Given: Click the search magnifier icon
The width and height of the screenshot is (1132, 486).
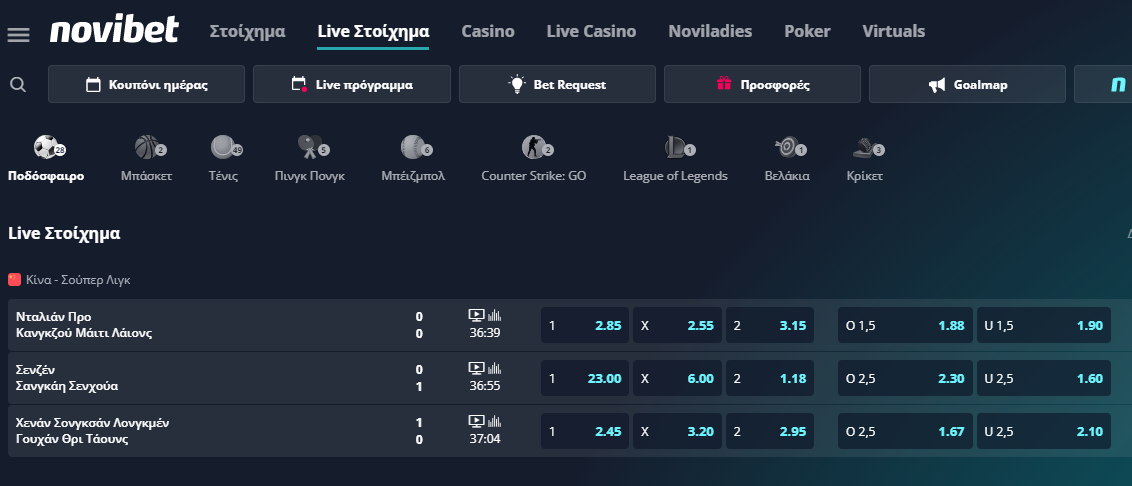Looking at the screenshot, I should click(x=18, y=85).
